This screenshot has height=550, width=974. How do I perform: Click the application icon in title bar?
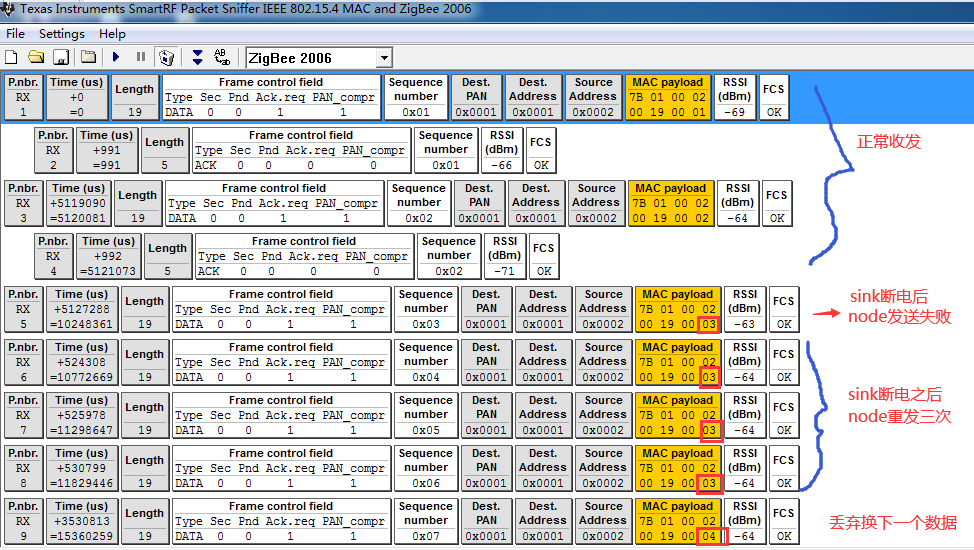coord(7,9)
